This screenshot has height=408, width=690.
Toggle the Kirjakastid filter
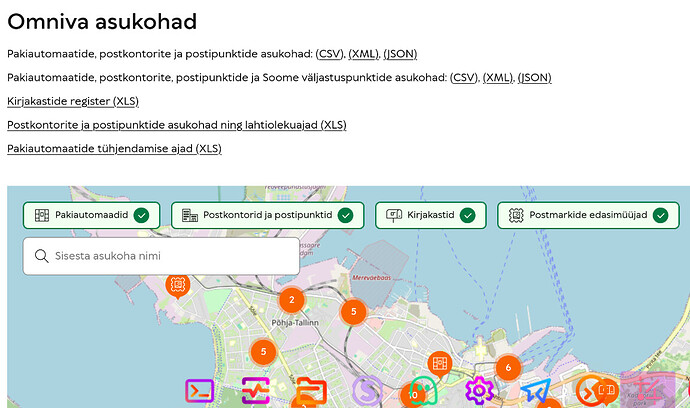pyautogui.click(x=431, y=215)
